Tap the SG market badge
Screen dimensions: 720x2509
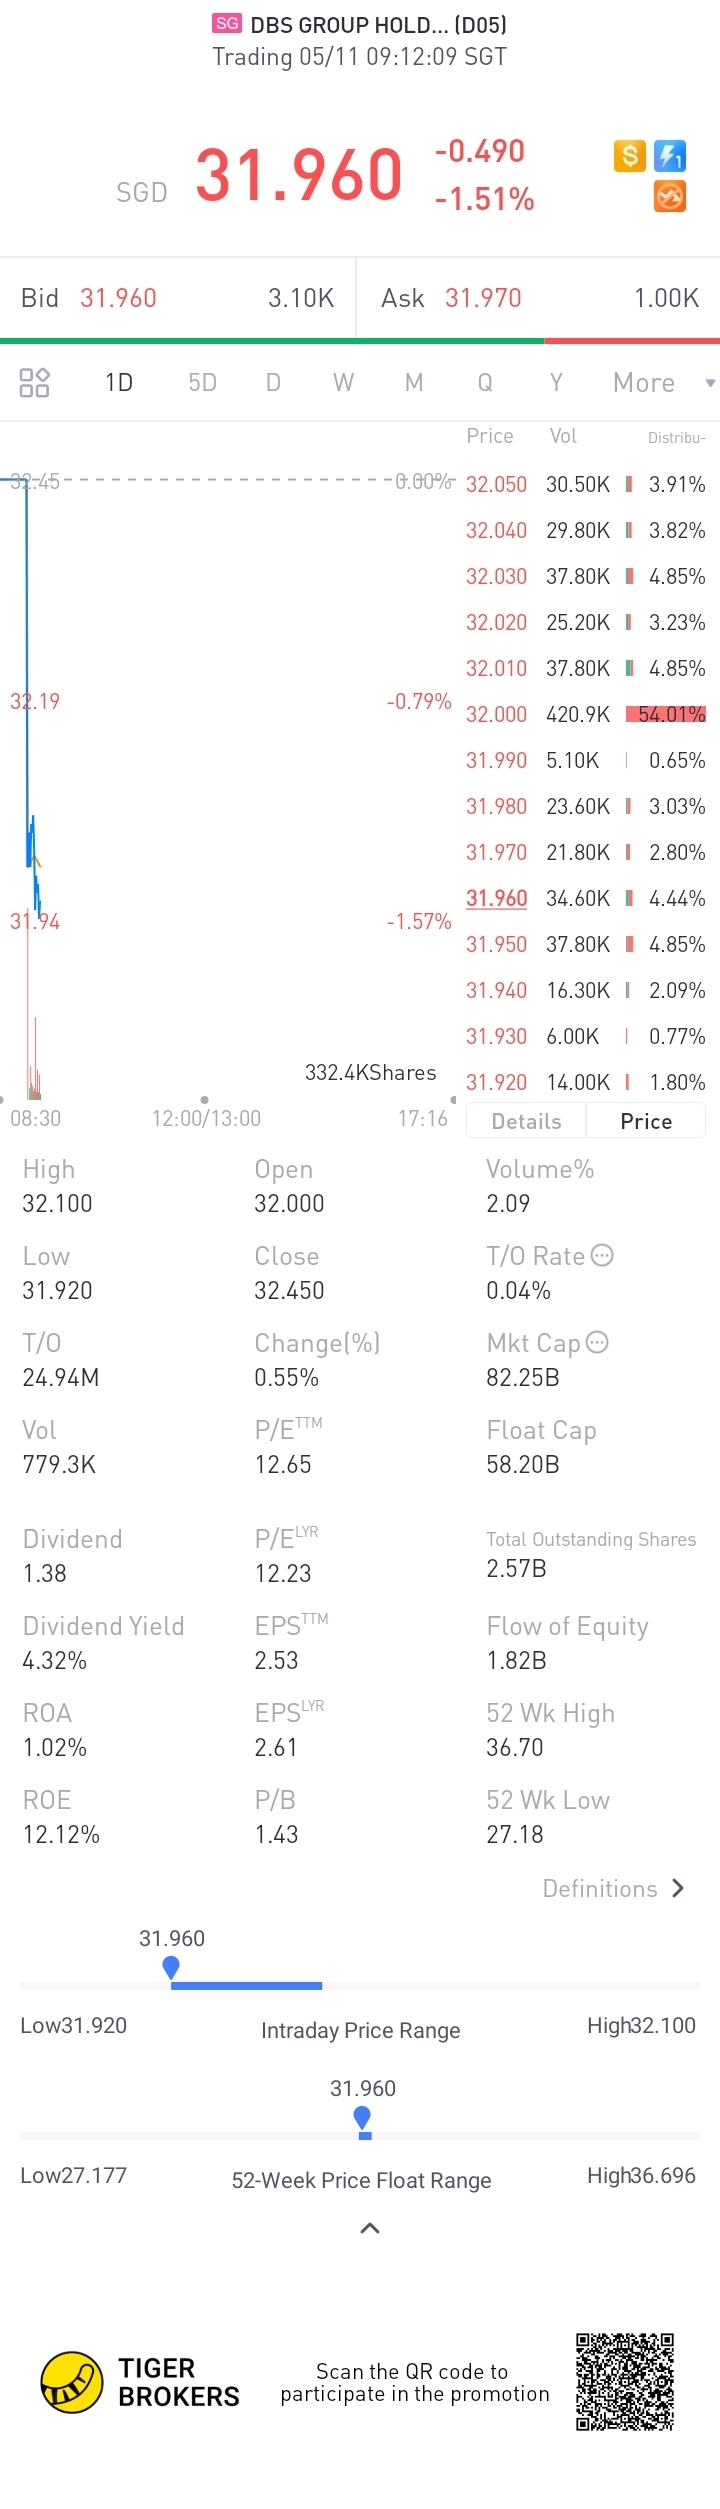tap(227, 23)
